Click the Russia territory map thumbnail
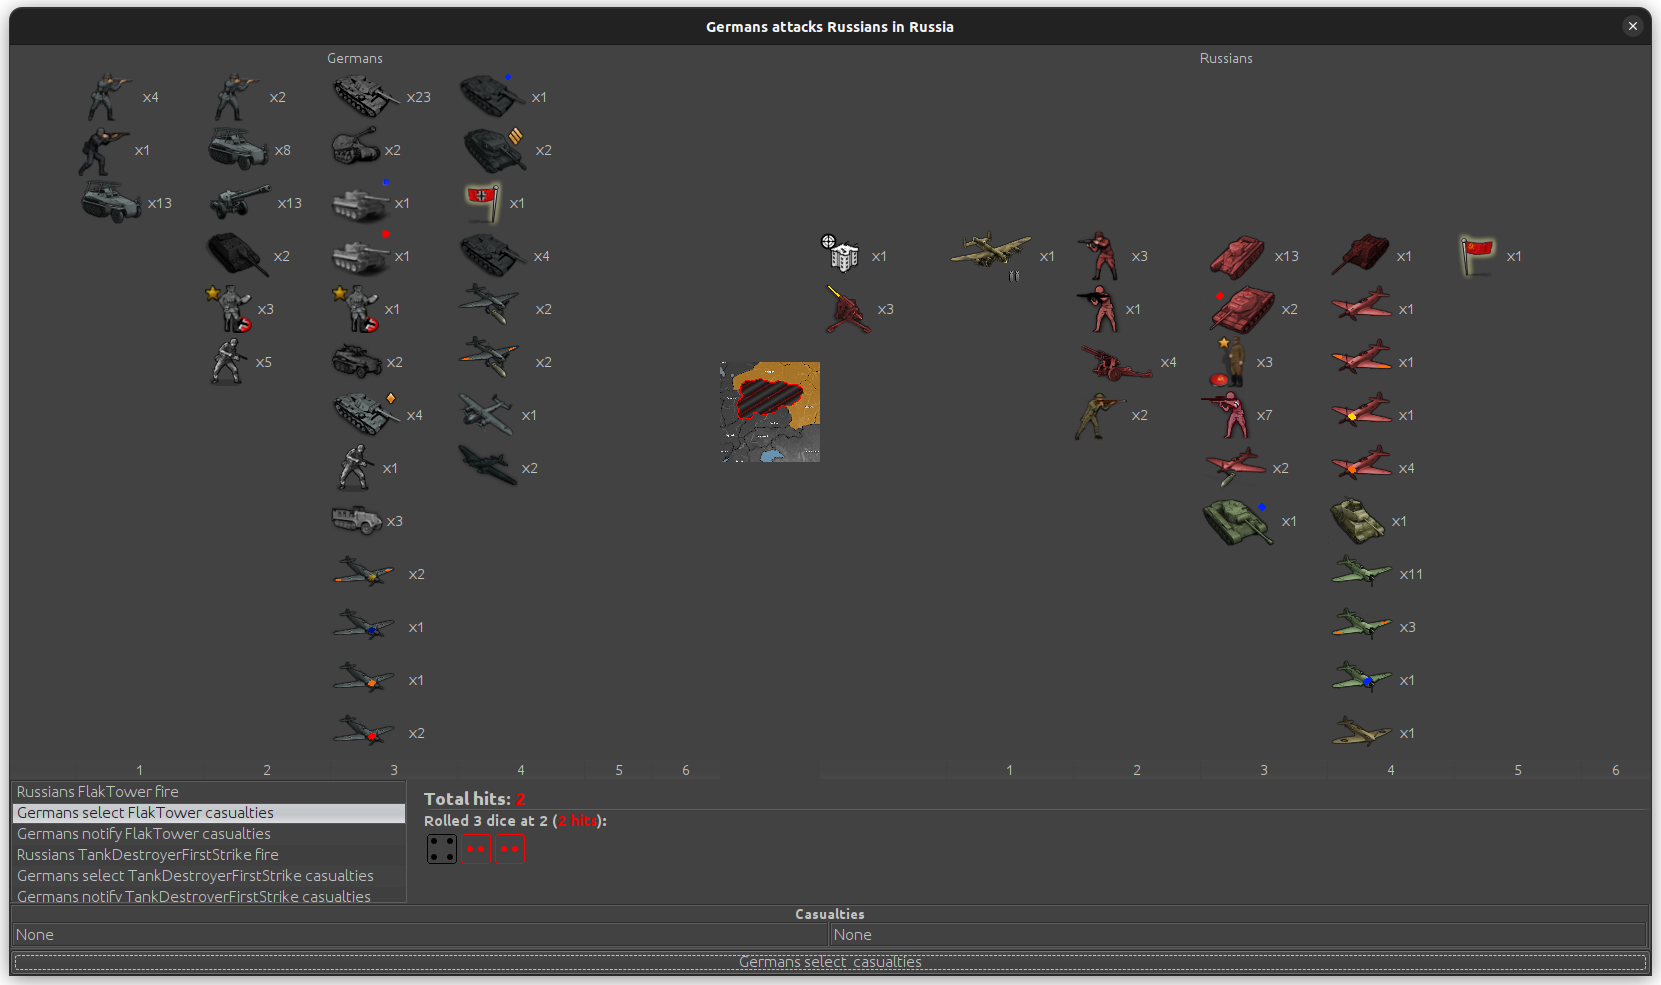The image size is (1661, 985). click(770, 411)
